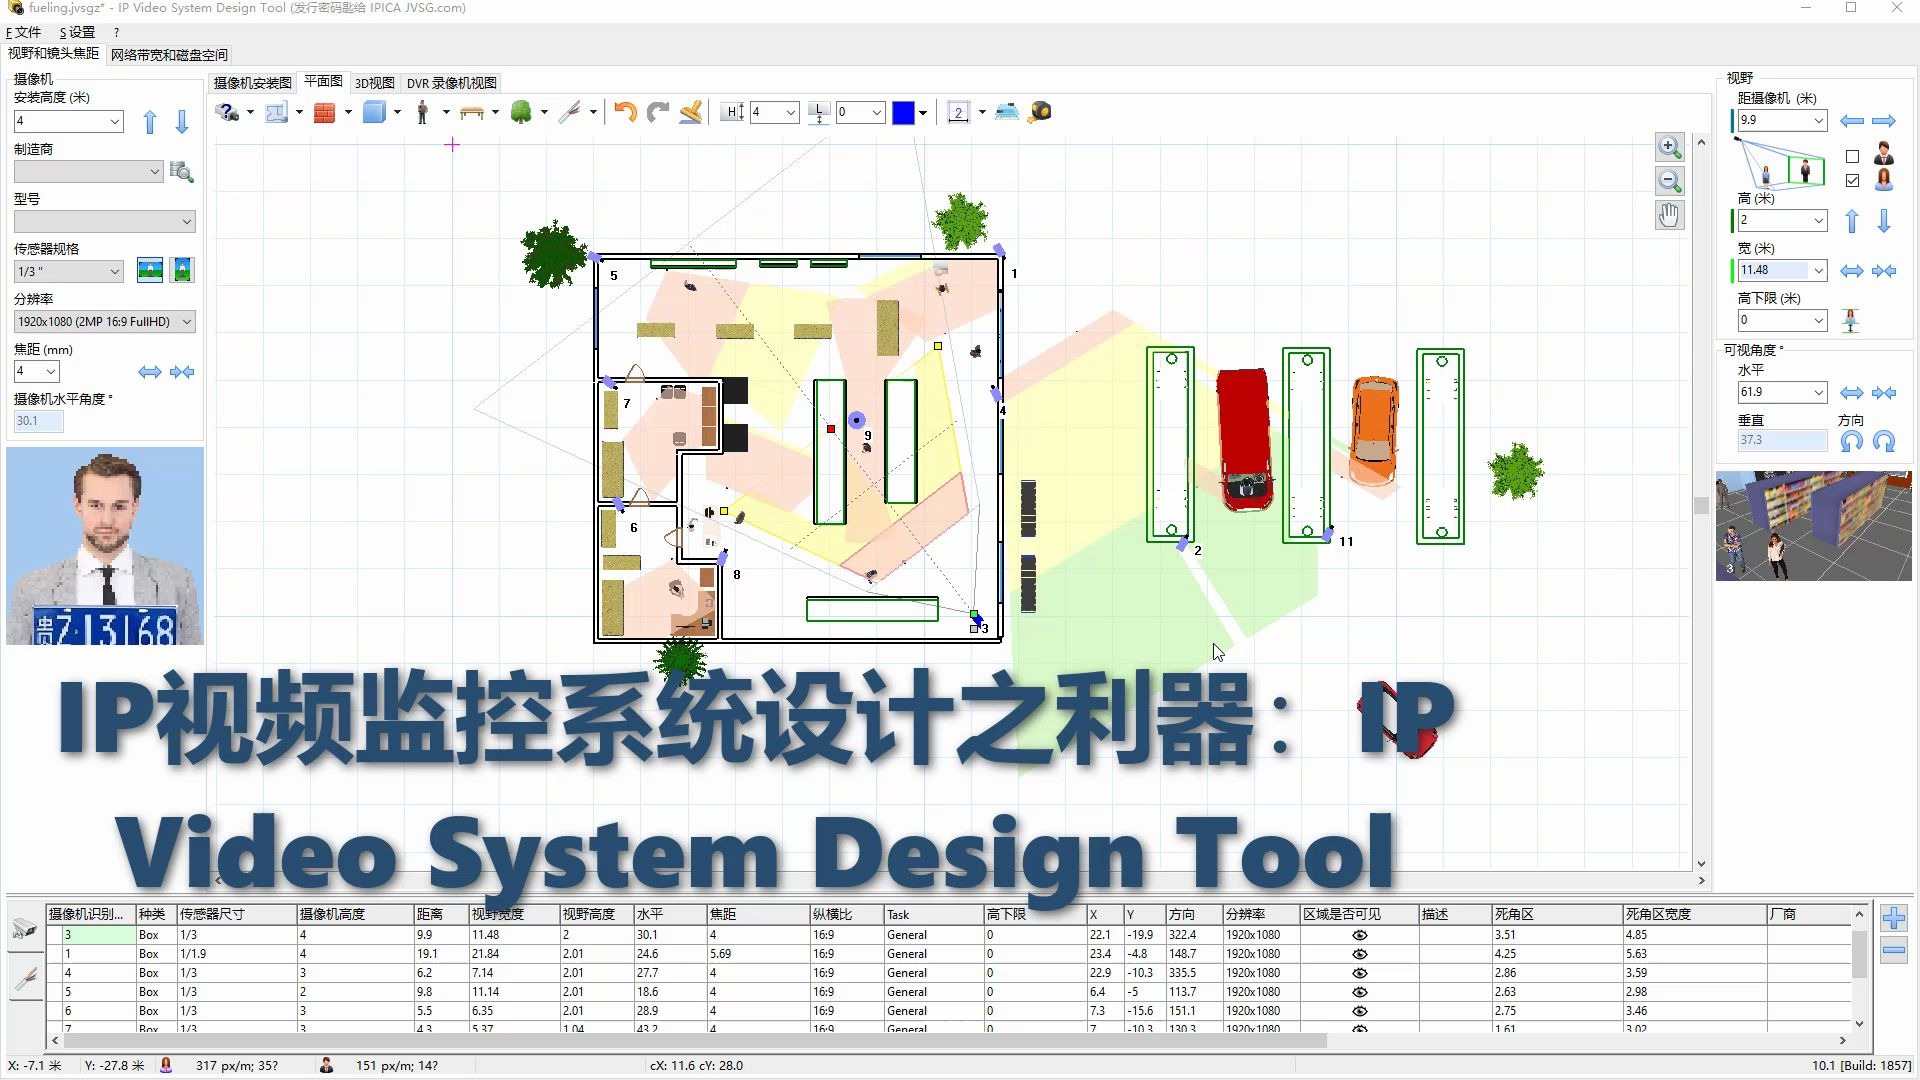Viewport: 1920px width, 1080px height.
Task: Add a new camera with plus button
Action: pos(1894,918)
